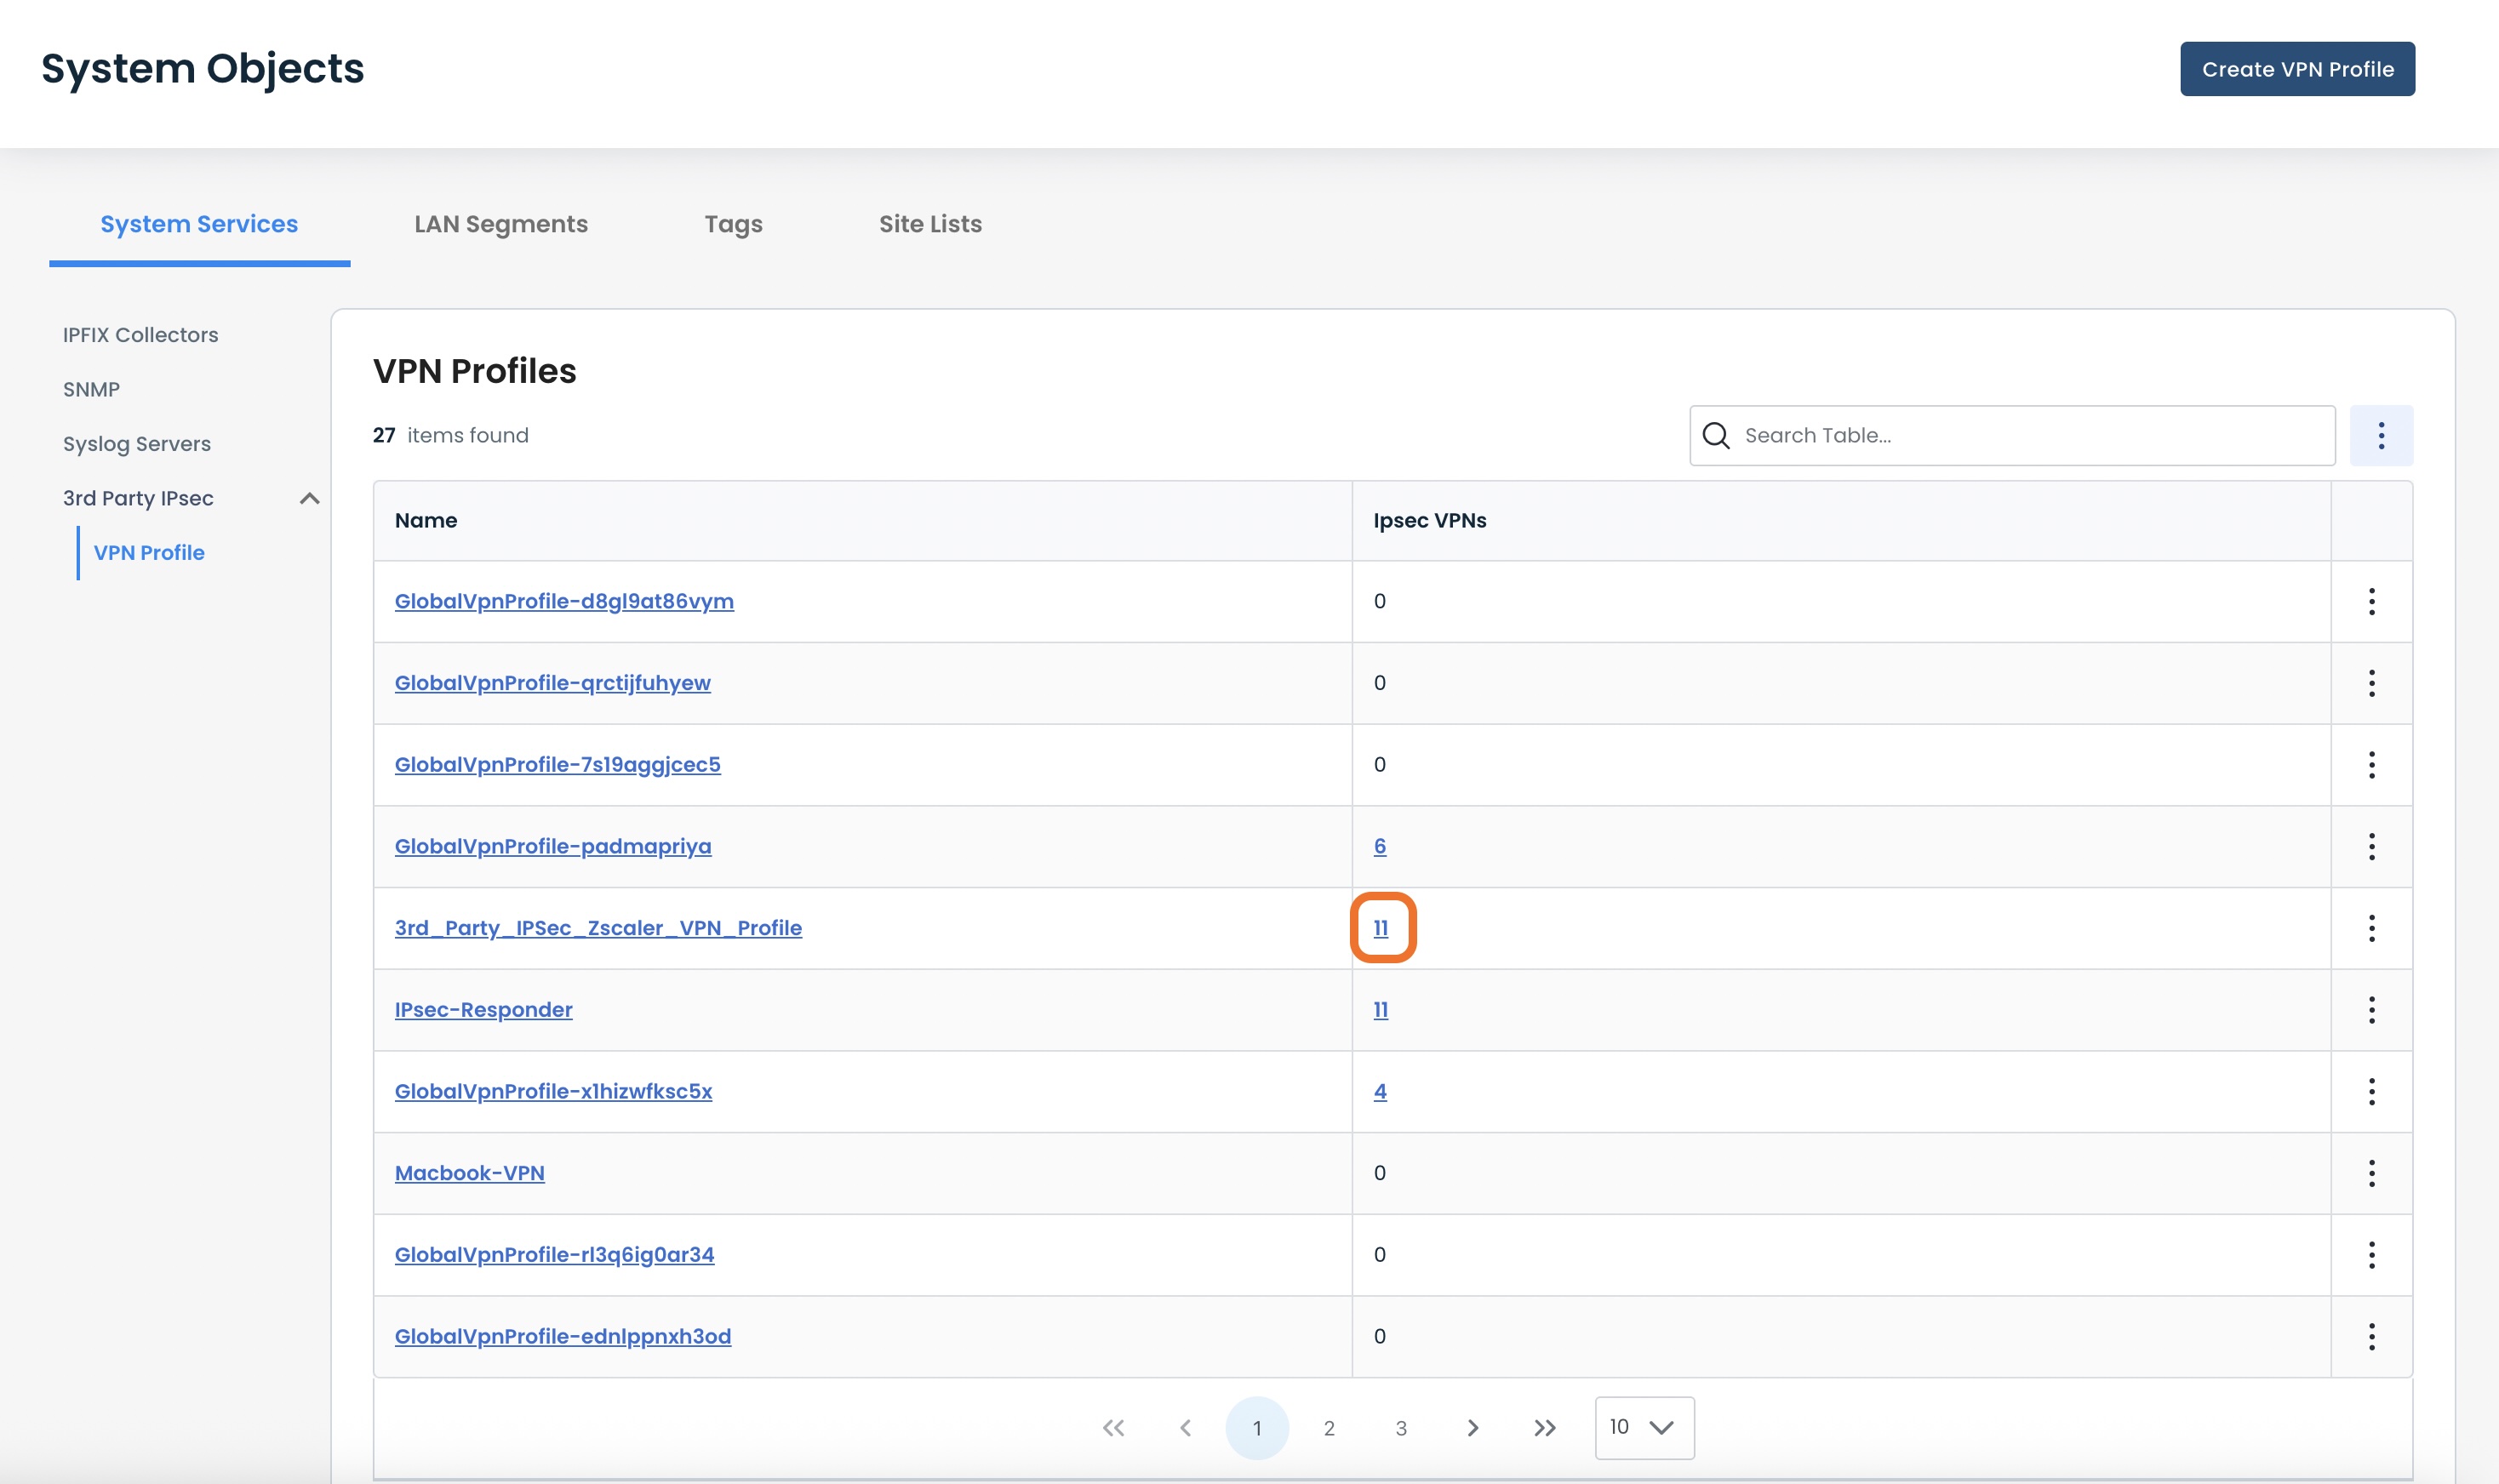Viewport: 2499px width, 1484px height.
Task: Open GlobalVpnProfile-qrctijfuhyew profile link
Action: tap(552, 683)
